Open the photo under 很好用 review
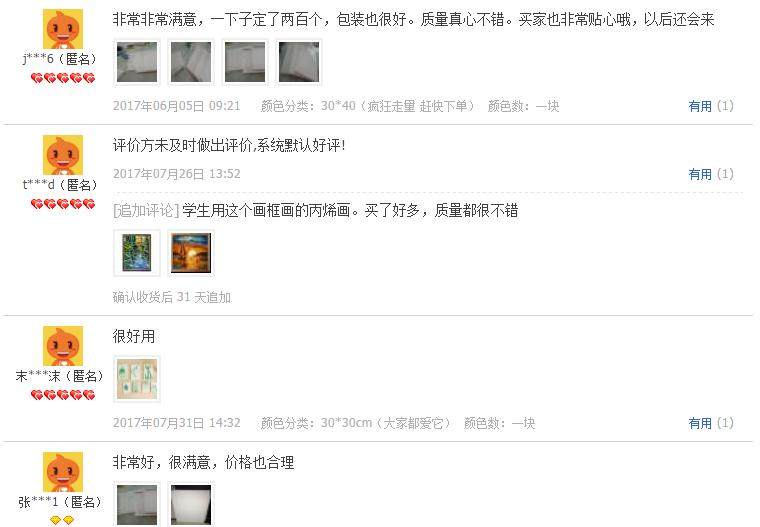The width and height of the screenshot is (760, 527). click(x=137, y=379)
